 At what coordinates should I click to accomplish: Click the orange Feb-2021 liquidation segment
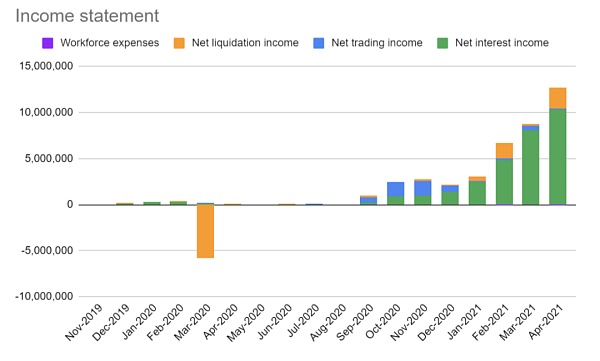pos(504,150)
